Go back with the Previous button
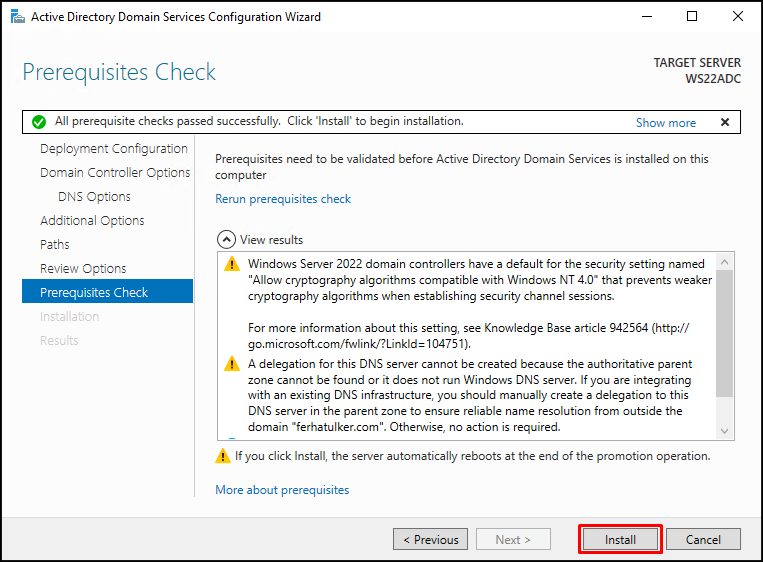This screenshot has height=562, width=763. coord(431,539)
